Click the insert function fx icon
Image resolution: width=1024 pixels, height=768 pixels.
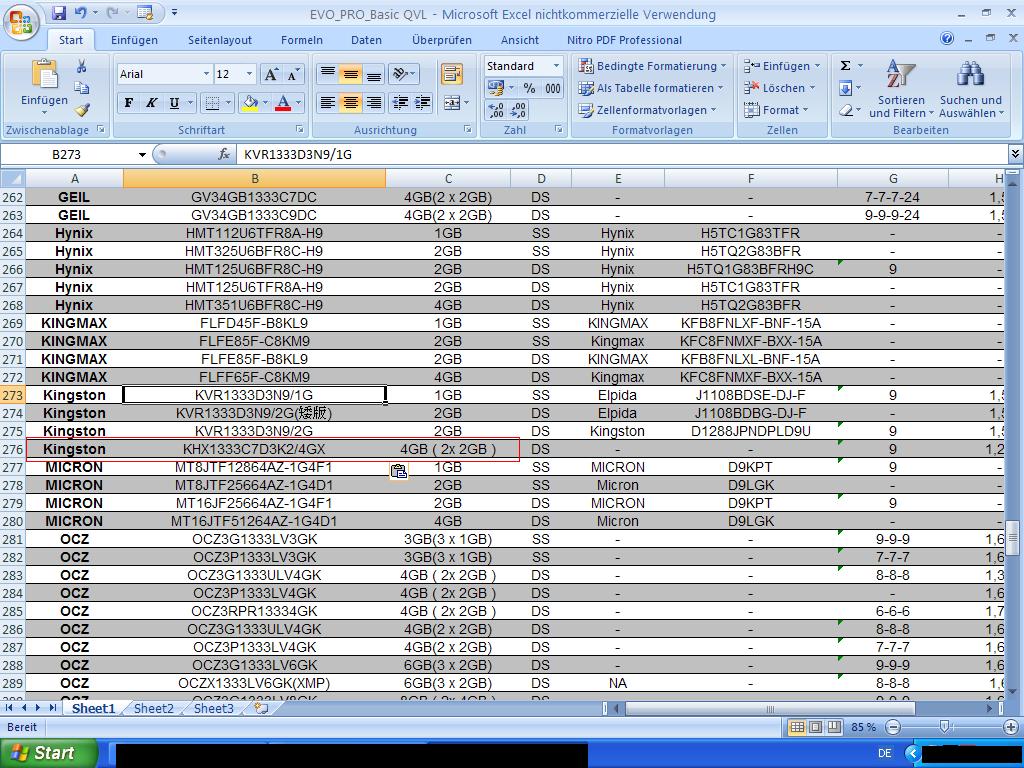pos(223,154)
